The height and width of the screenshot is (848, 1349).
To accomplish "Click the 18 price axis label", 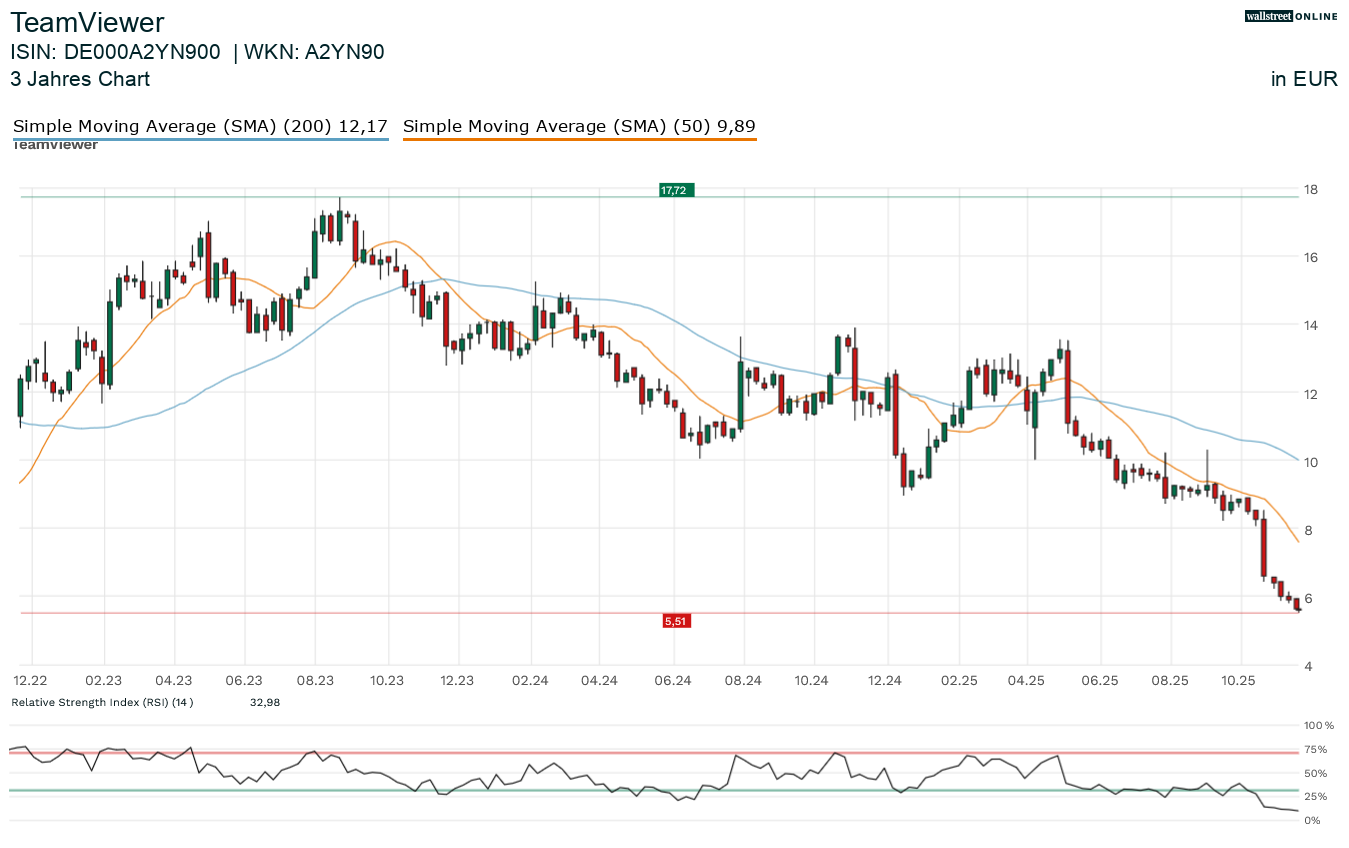I will point(1309,189).
